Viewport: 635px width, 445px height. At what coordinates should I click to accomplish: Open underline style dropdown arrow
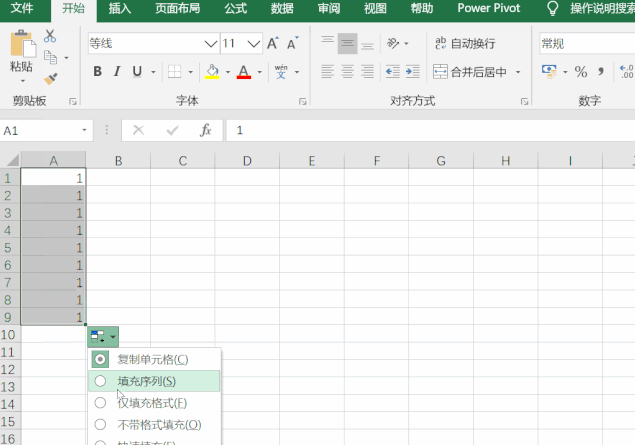click(x=153, y=72)
